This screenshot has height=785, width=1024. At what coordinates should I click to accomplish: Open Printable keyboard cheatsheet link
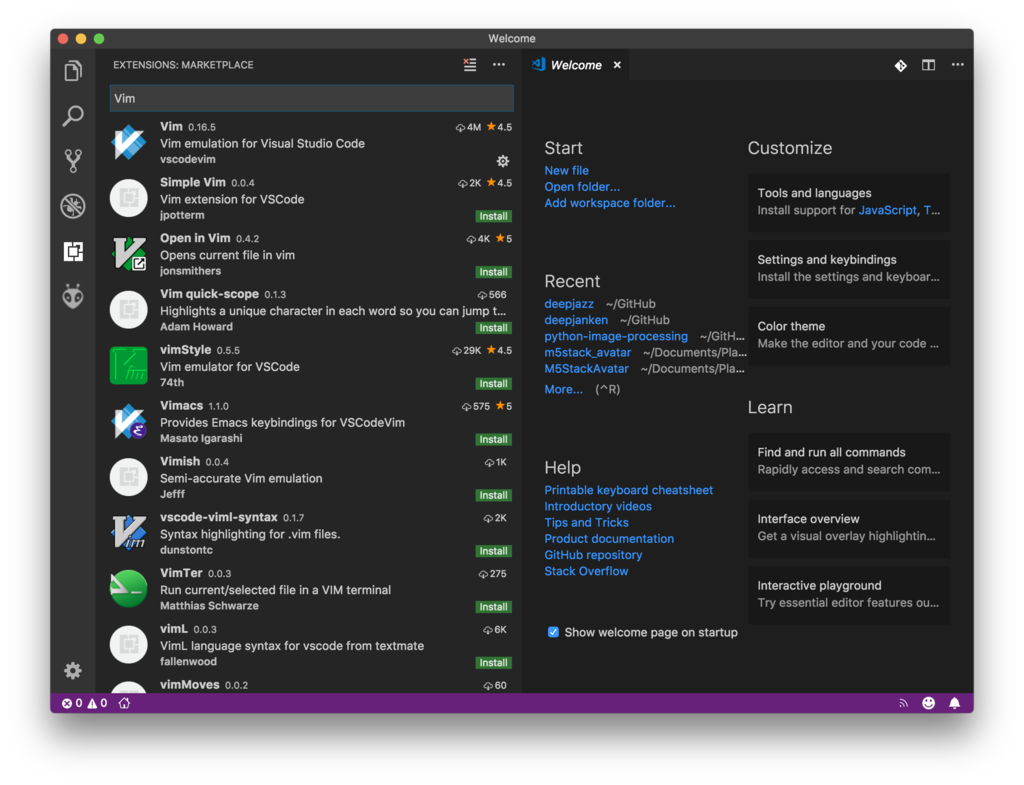point(628,490)
